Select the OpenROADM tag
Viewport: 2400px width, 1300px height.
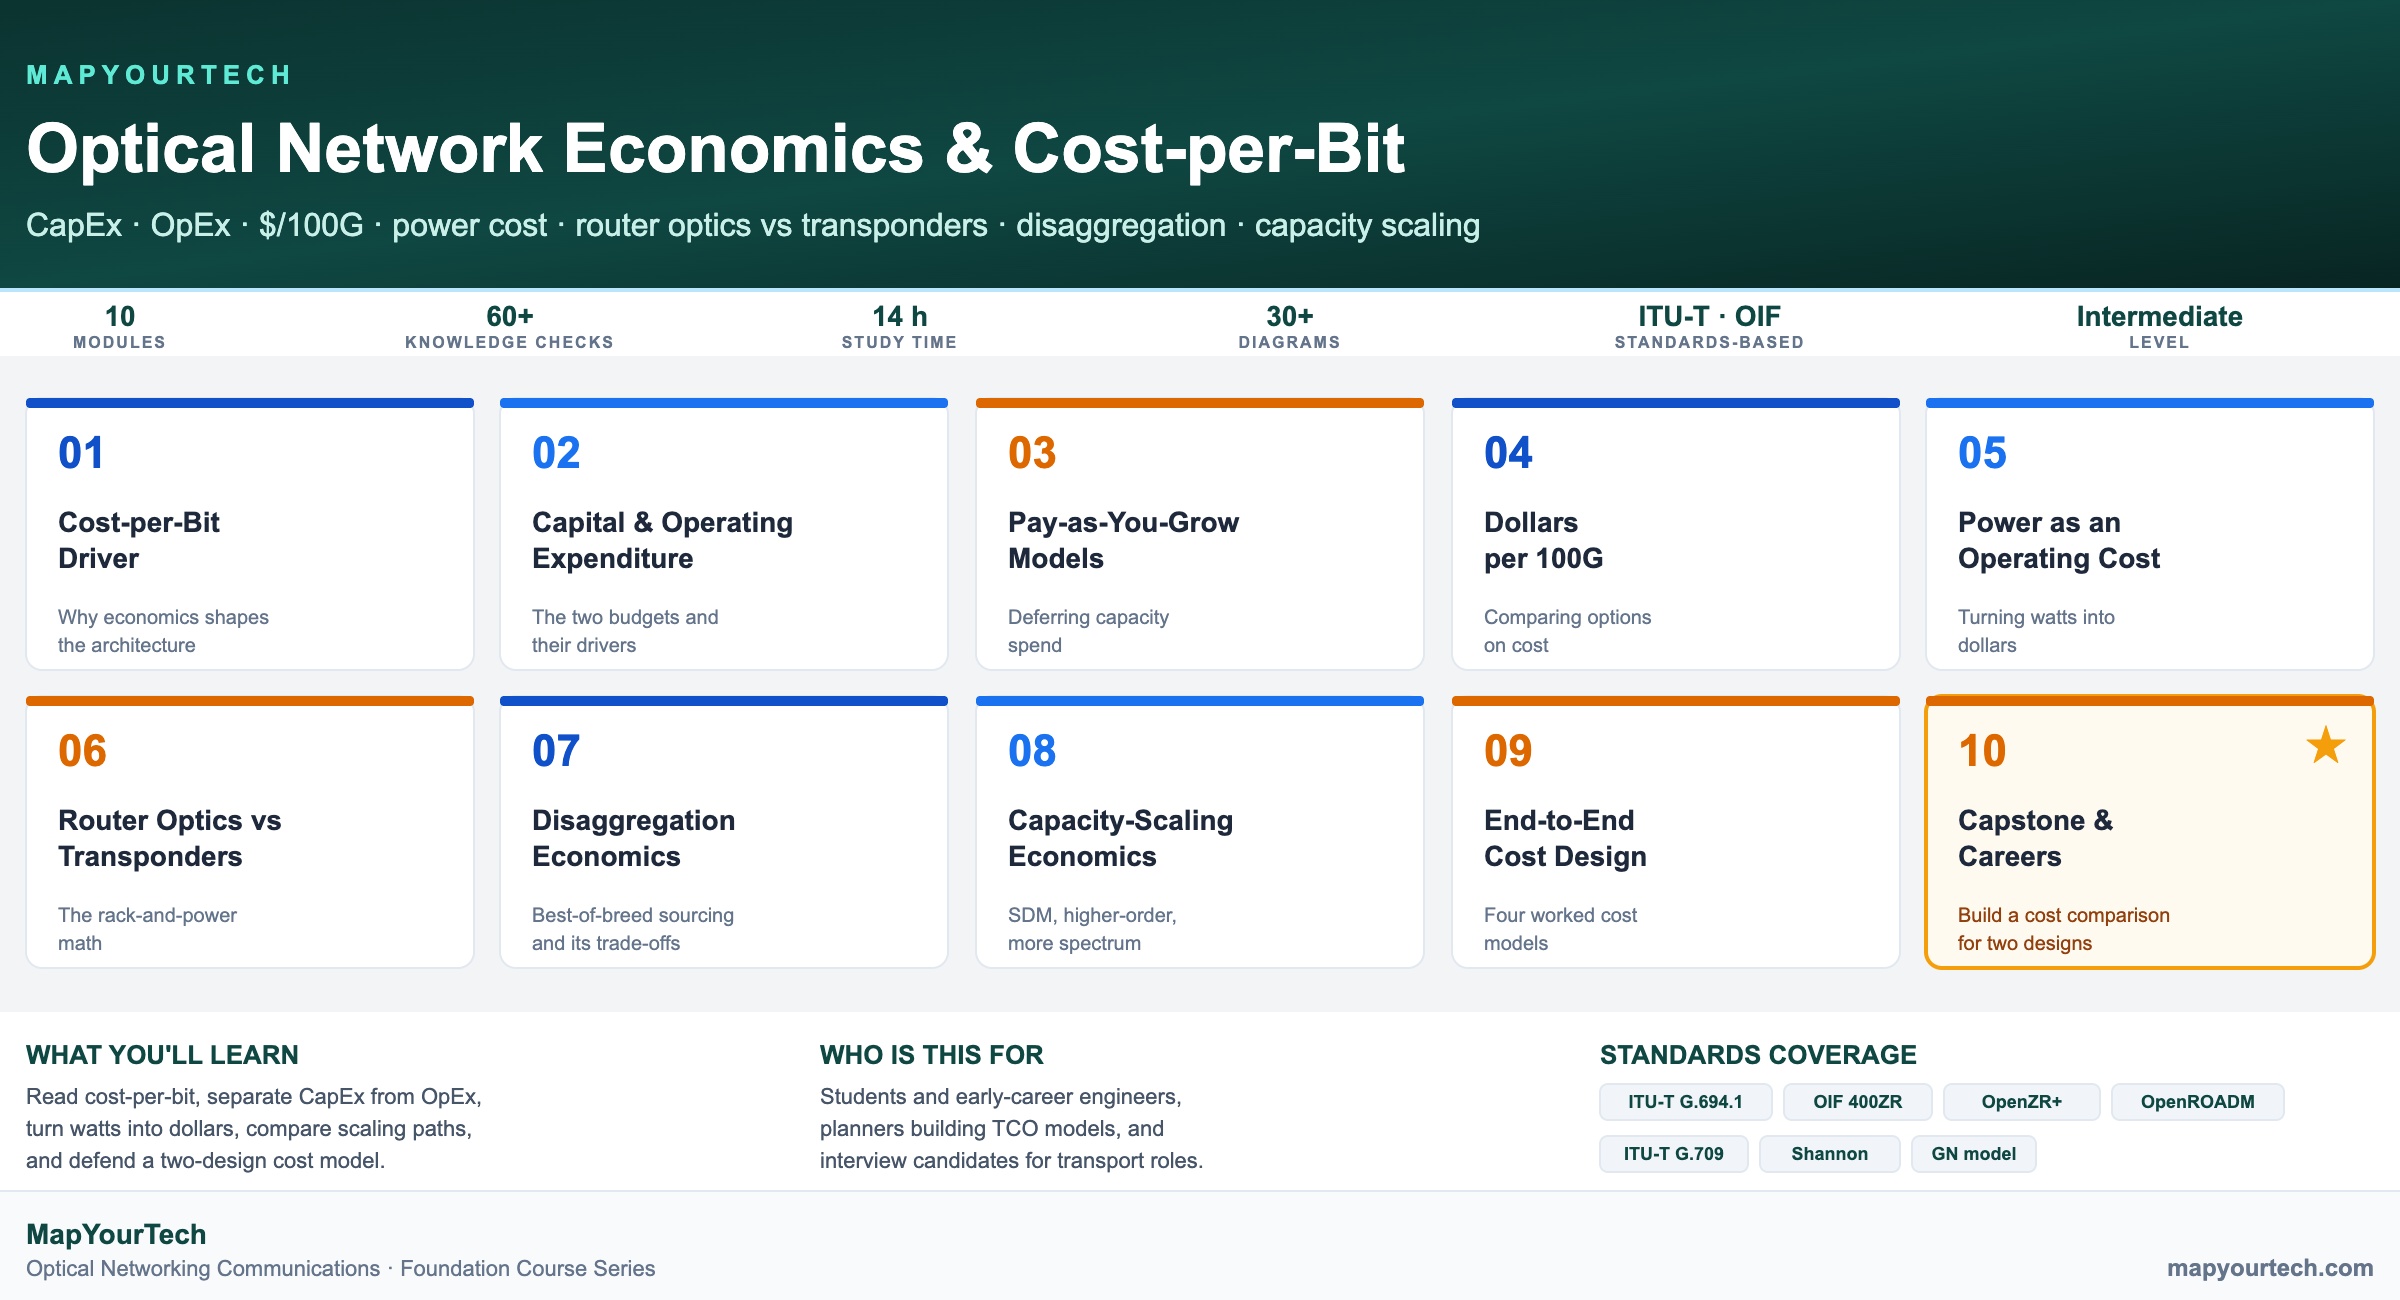click(2198, 1102)
